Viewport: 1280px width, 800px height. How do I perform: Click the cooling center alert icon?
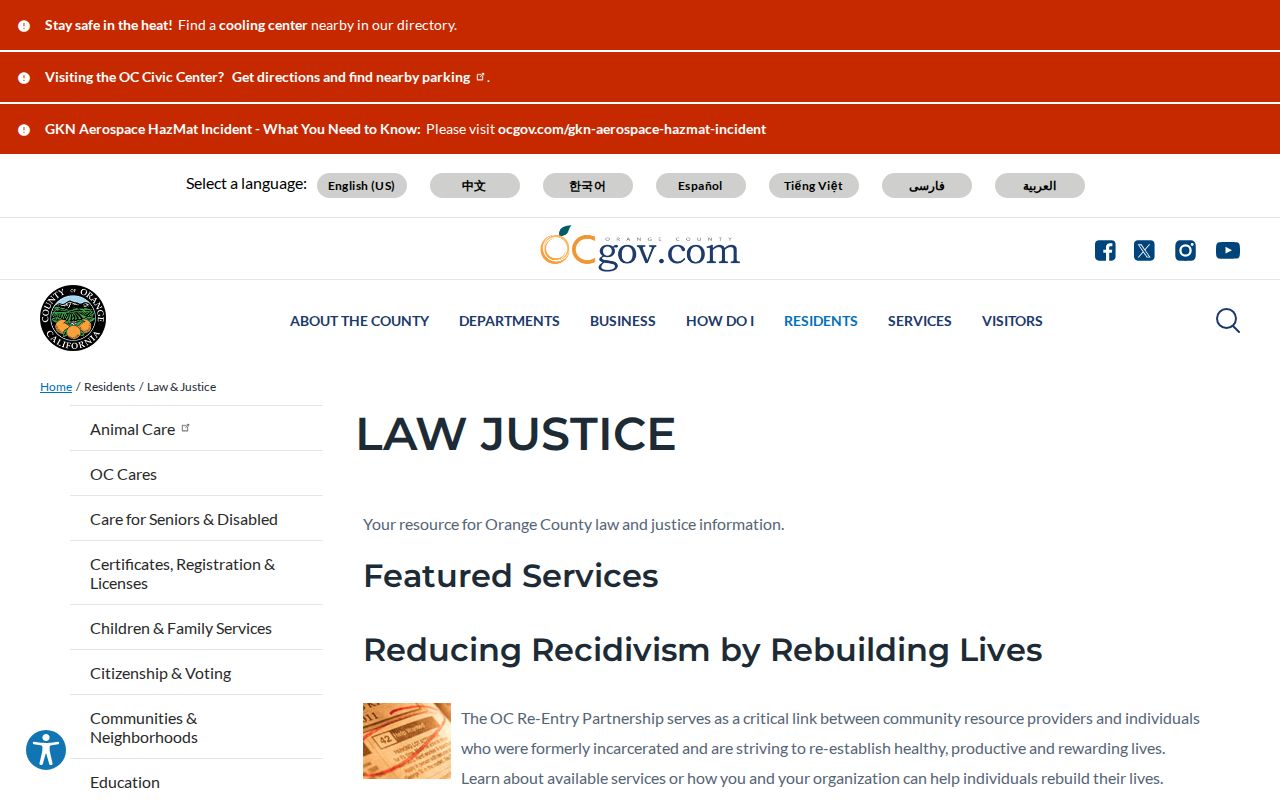tap(24, 26)
